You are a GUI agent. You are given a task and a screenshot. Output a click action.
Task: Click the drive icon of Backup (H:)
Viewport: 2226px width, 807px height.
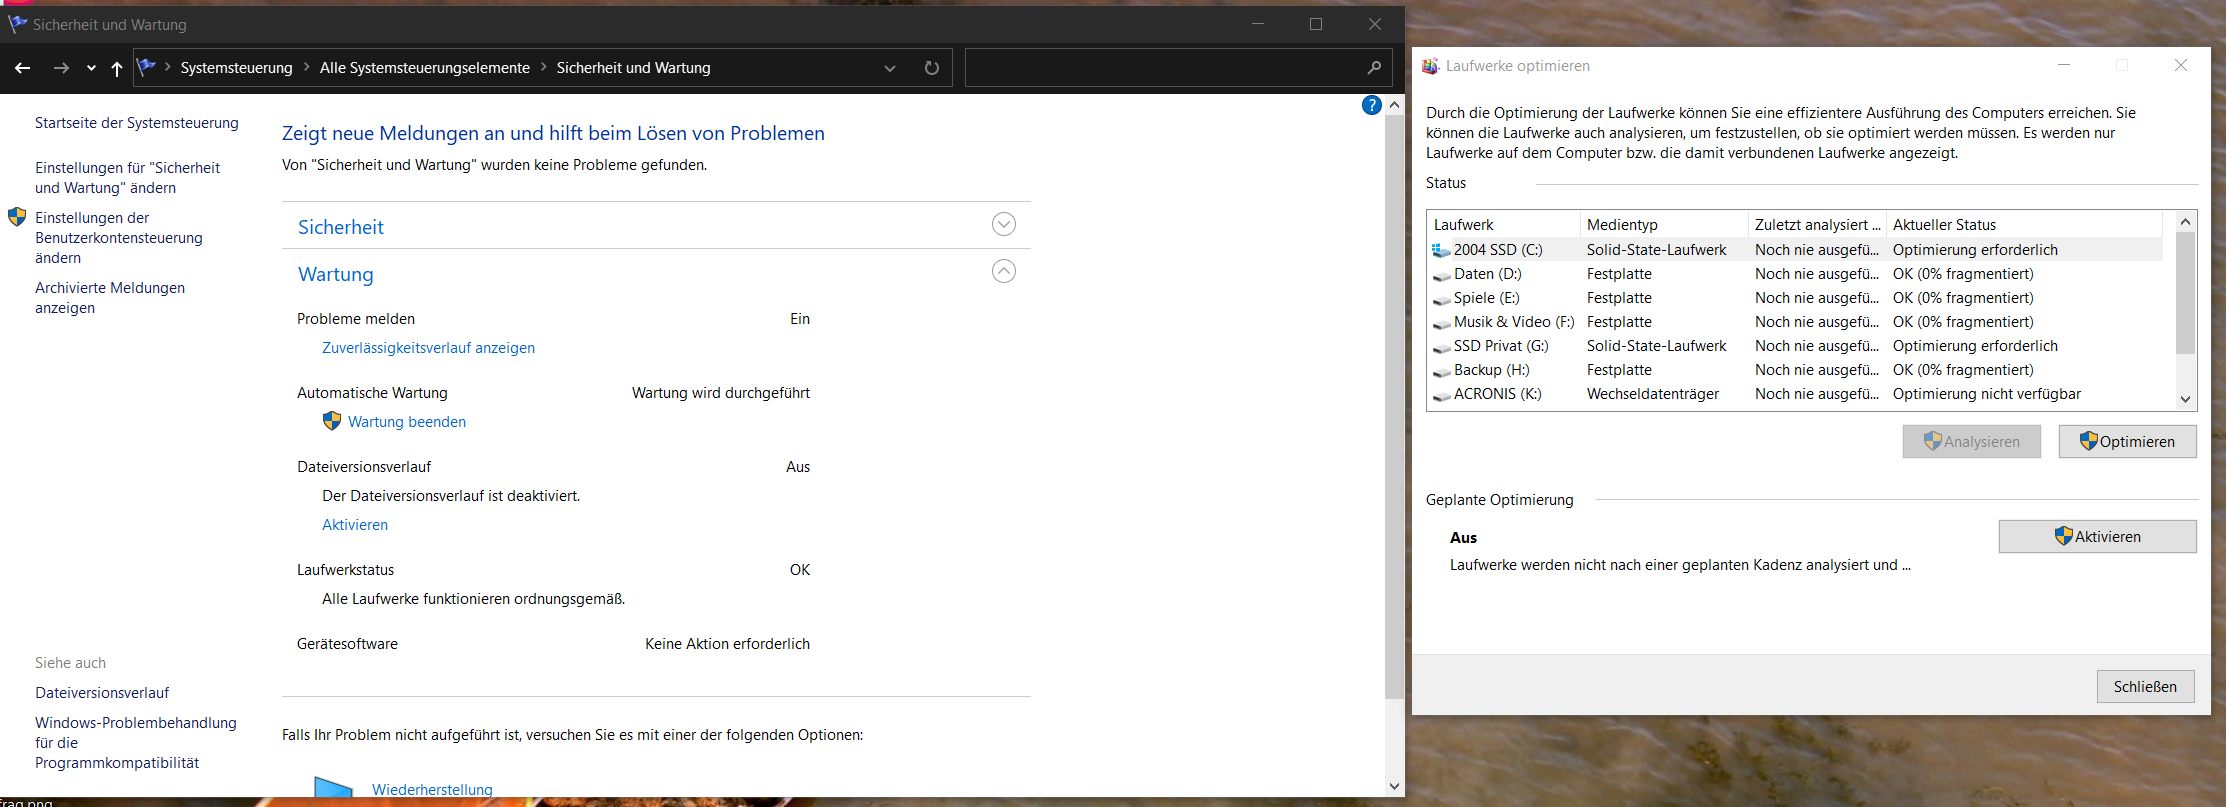click(1441, 371)
